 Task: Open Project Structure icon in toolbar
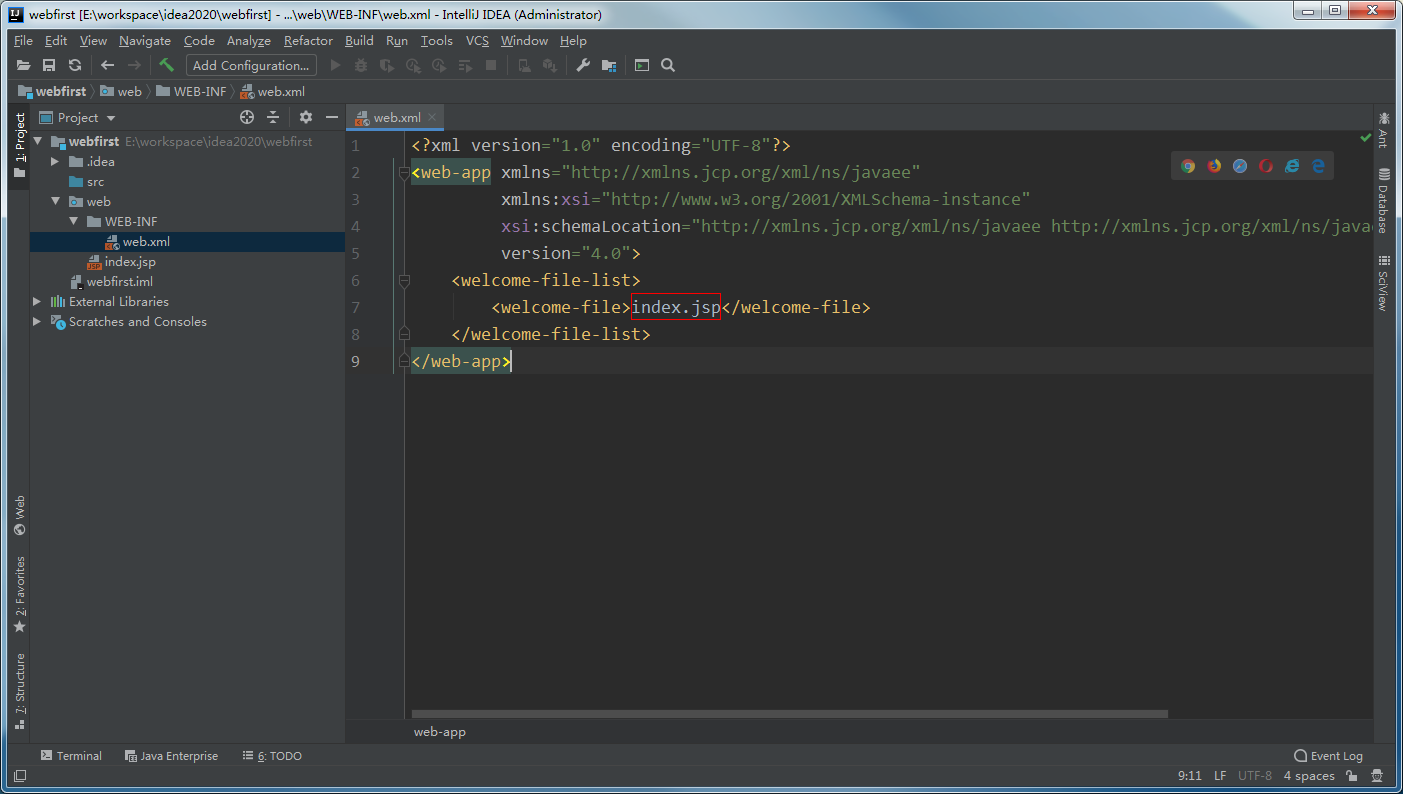point(609,65)
